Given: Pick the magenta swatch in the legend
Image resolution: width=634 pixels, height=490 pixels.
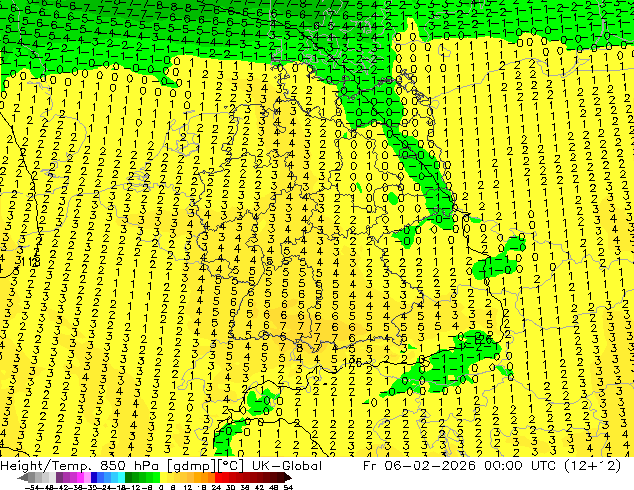Looking at the screenshot, I should [80, 478].
